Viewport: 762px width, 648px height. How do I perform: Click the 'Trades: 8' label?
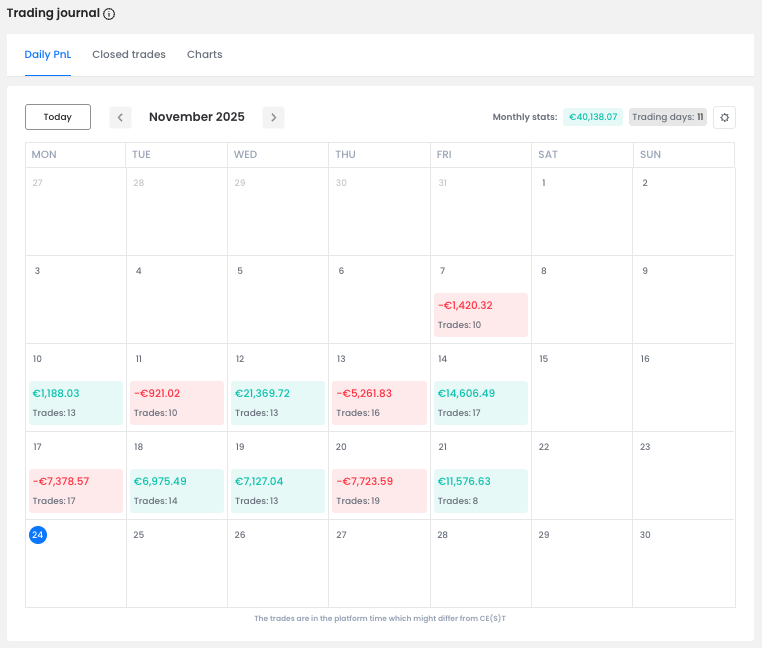click(458, 501)
